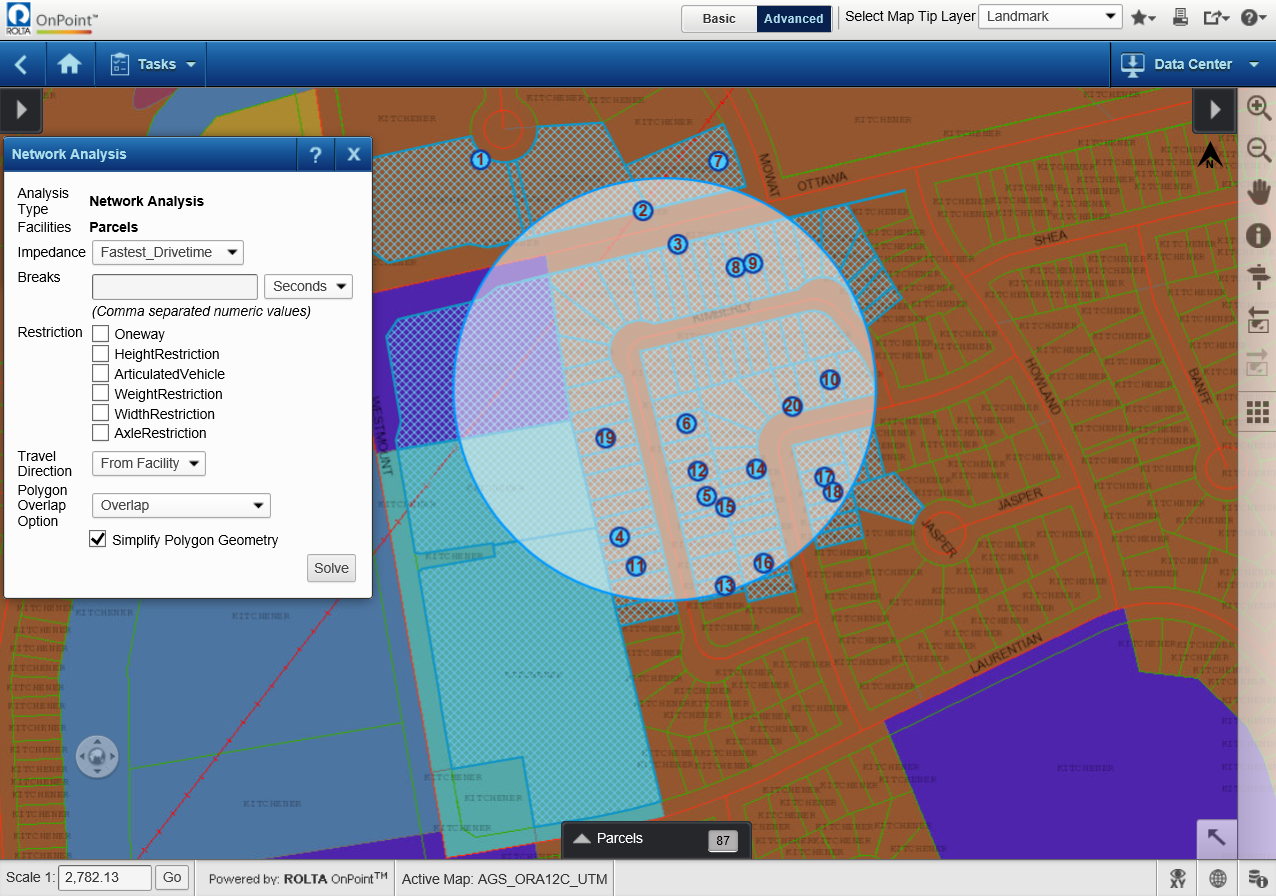Enable the Oneway restriction checkbox

[x=100, y=334]
